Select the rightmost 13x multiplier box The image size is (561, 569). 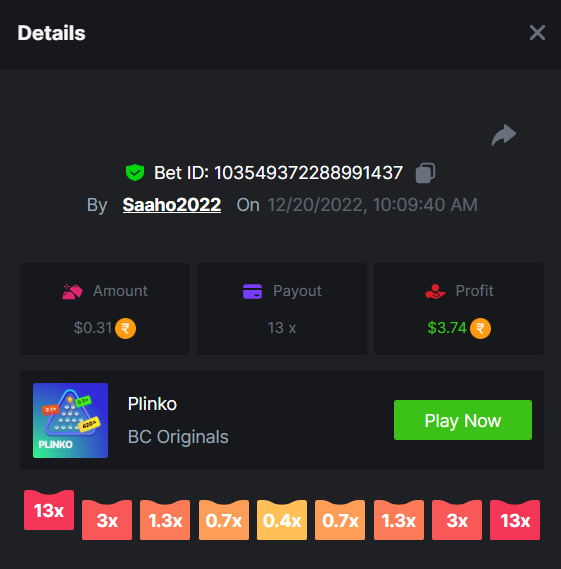[515, 520]
